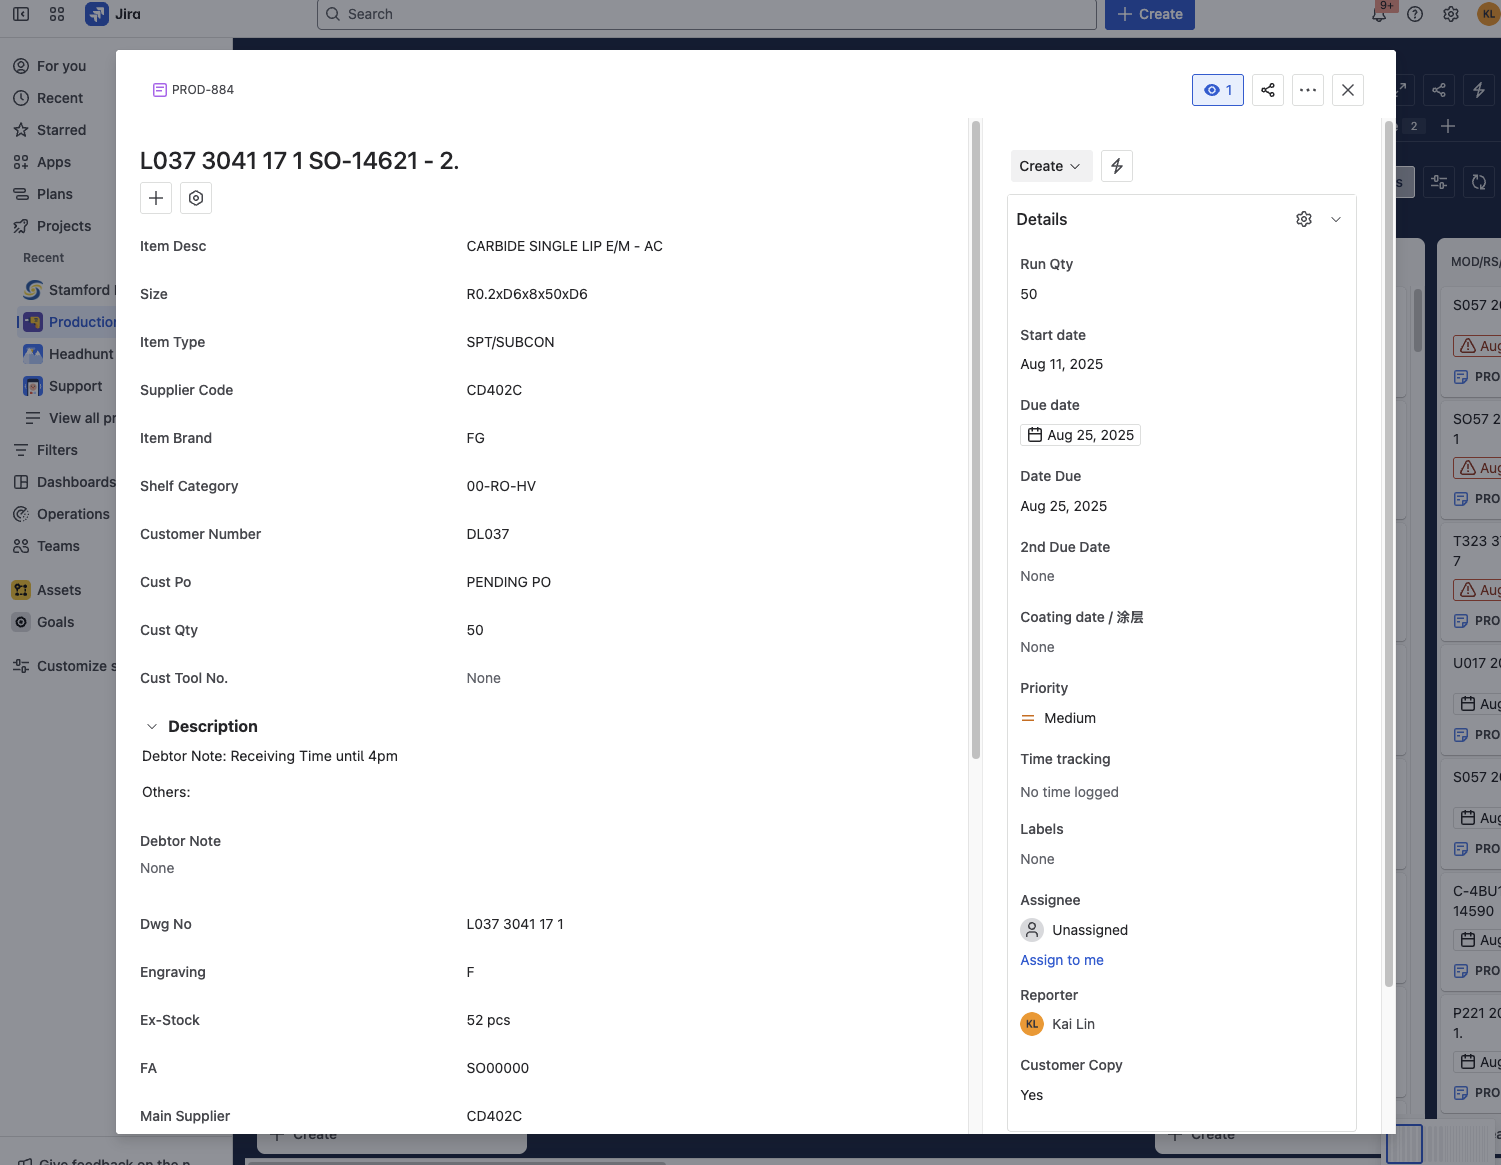Click the hexagon apps icon under title
The height and width of the screenshot is (1165, 1501).
coord(196,198)
